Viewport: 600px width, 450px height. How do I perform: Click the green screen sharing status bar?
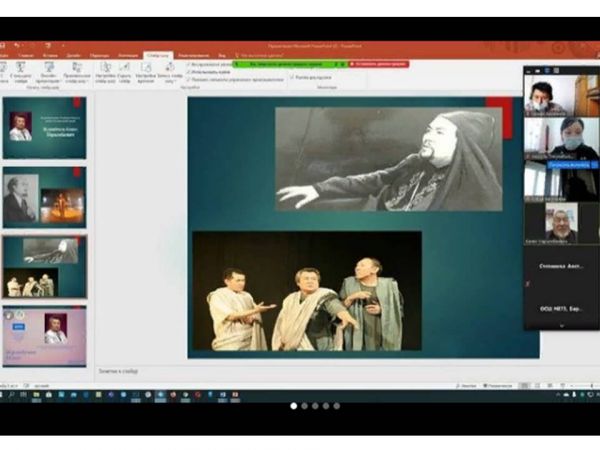click(x=288, y=63)
